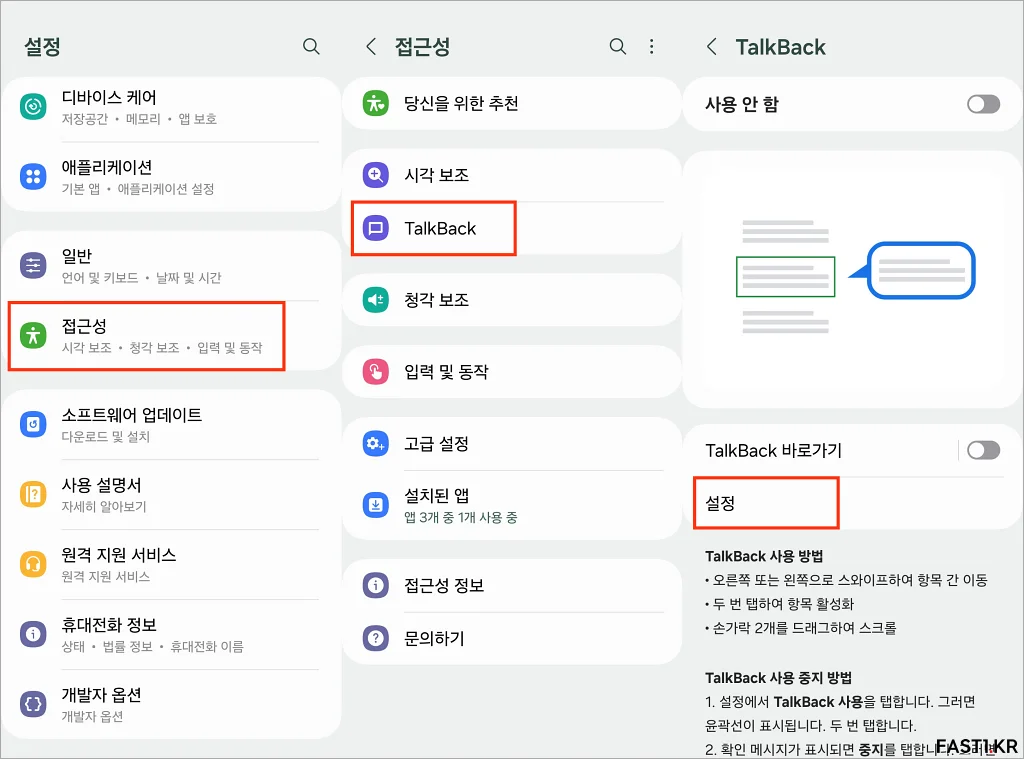Open 당신을 위한 추천
The width and height of the screenshot is (1024, 759).
511,103
